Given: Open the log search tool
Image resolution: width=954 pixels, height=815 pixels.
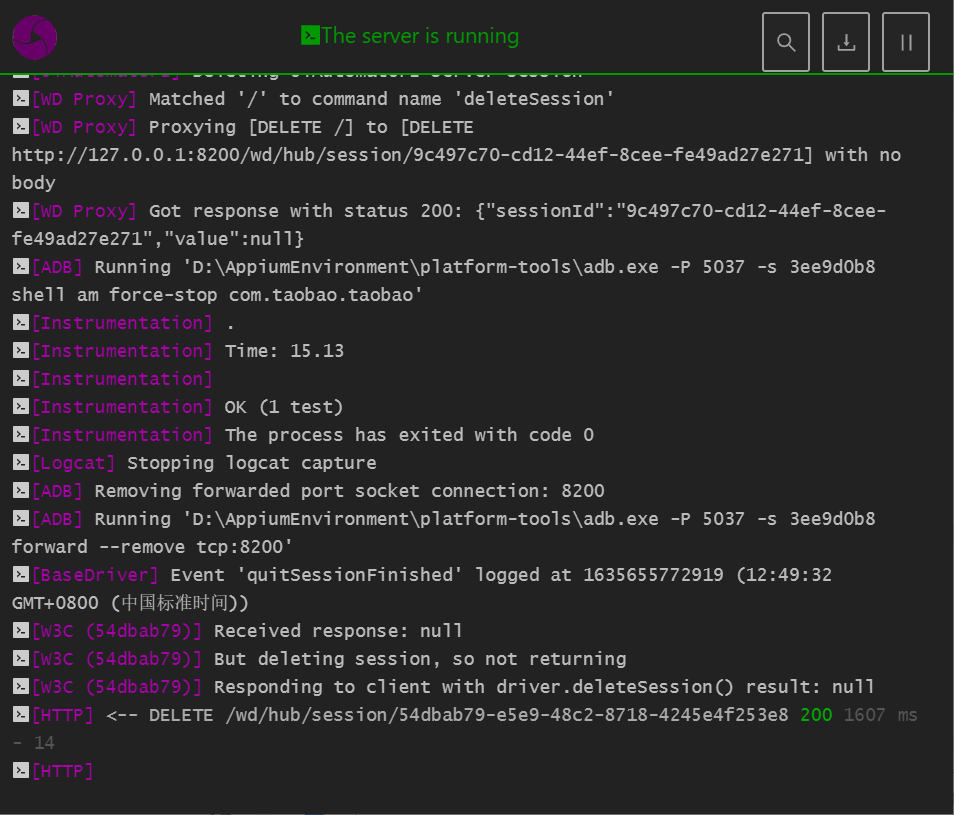Looking at the screenshot, I should [786, 42].
